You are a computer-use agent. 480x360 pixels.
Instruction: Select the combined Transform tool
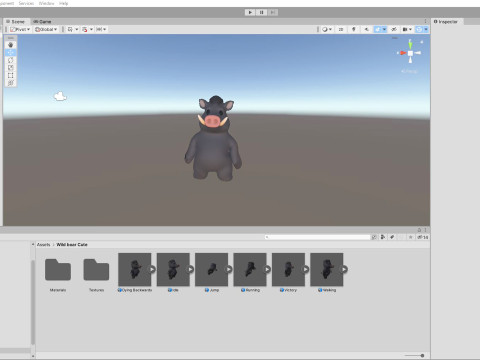coord(11,83)
